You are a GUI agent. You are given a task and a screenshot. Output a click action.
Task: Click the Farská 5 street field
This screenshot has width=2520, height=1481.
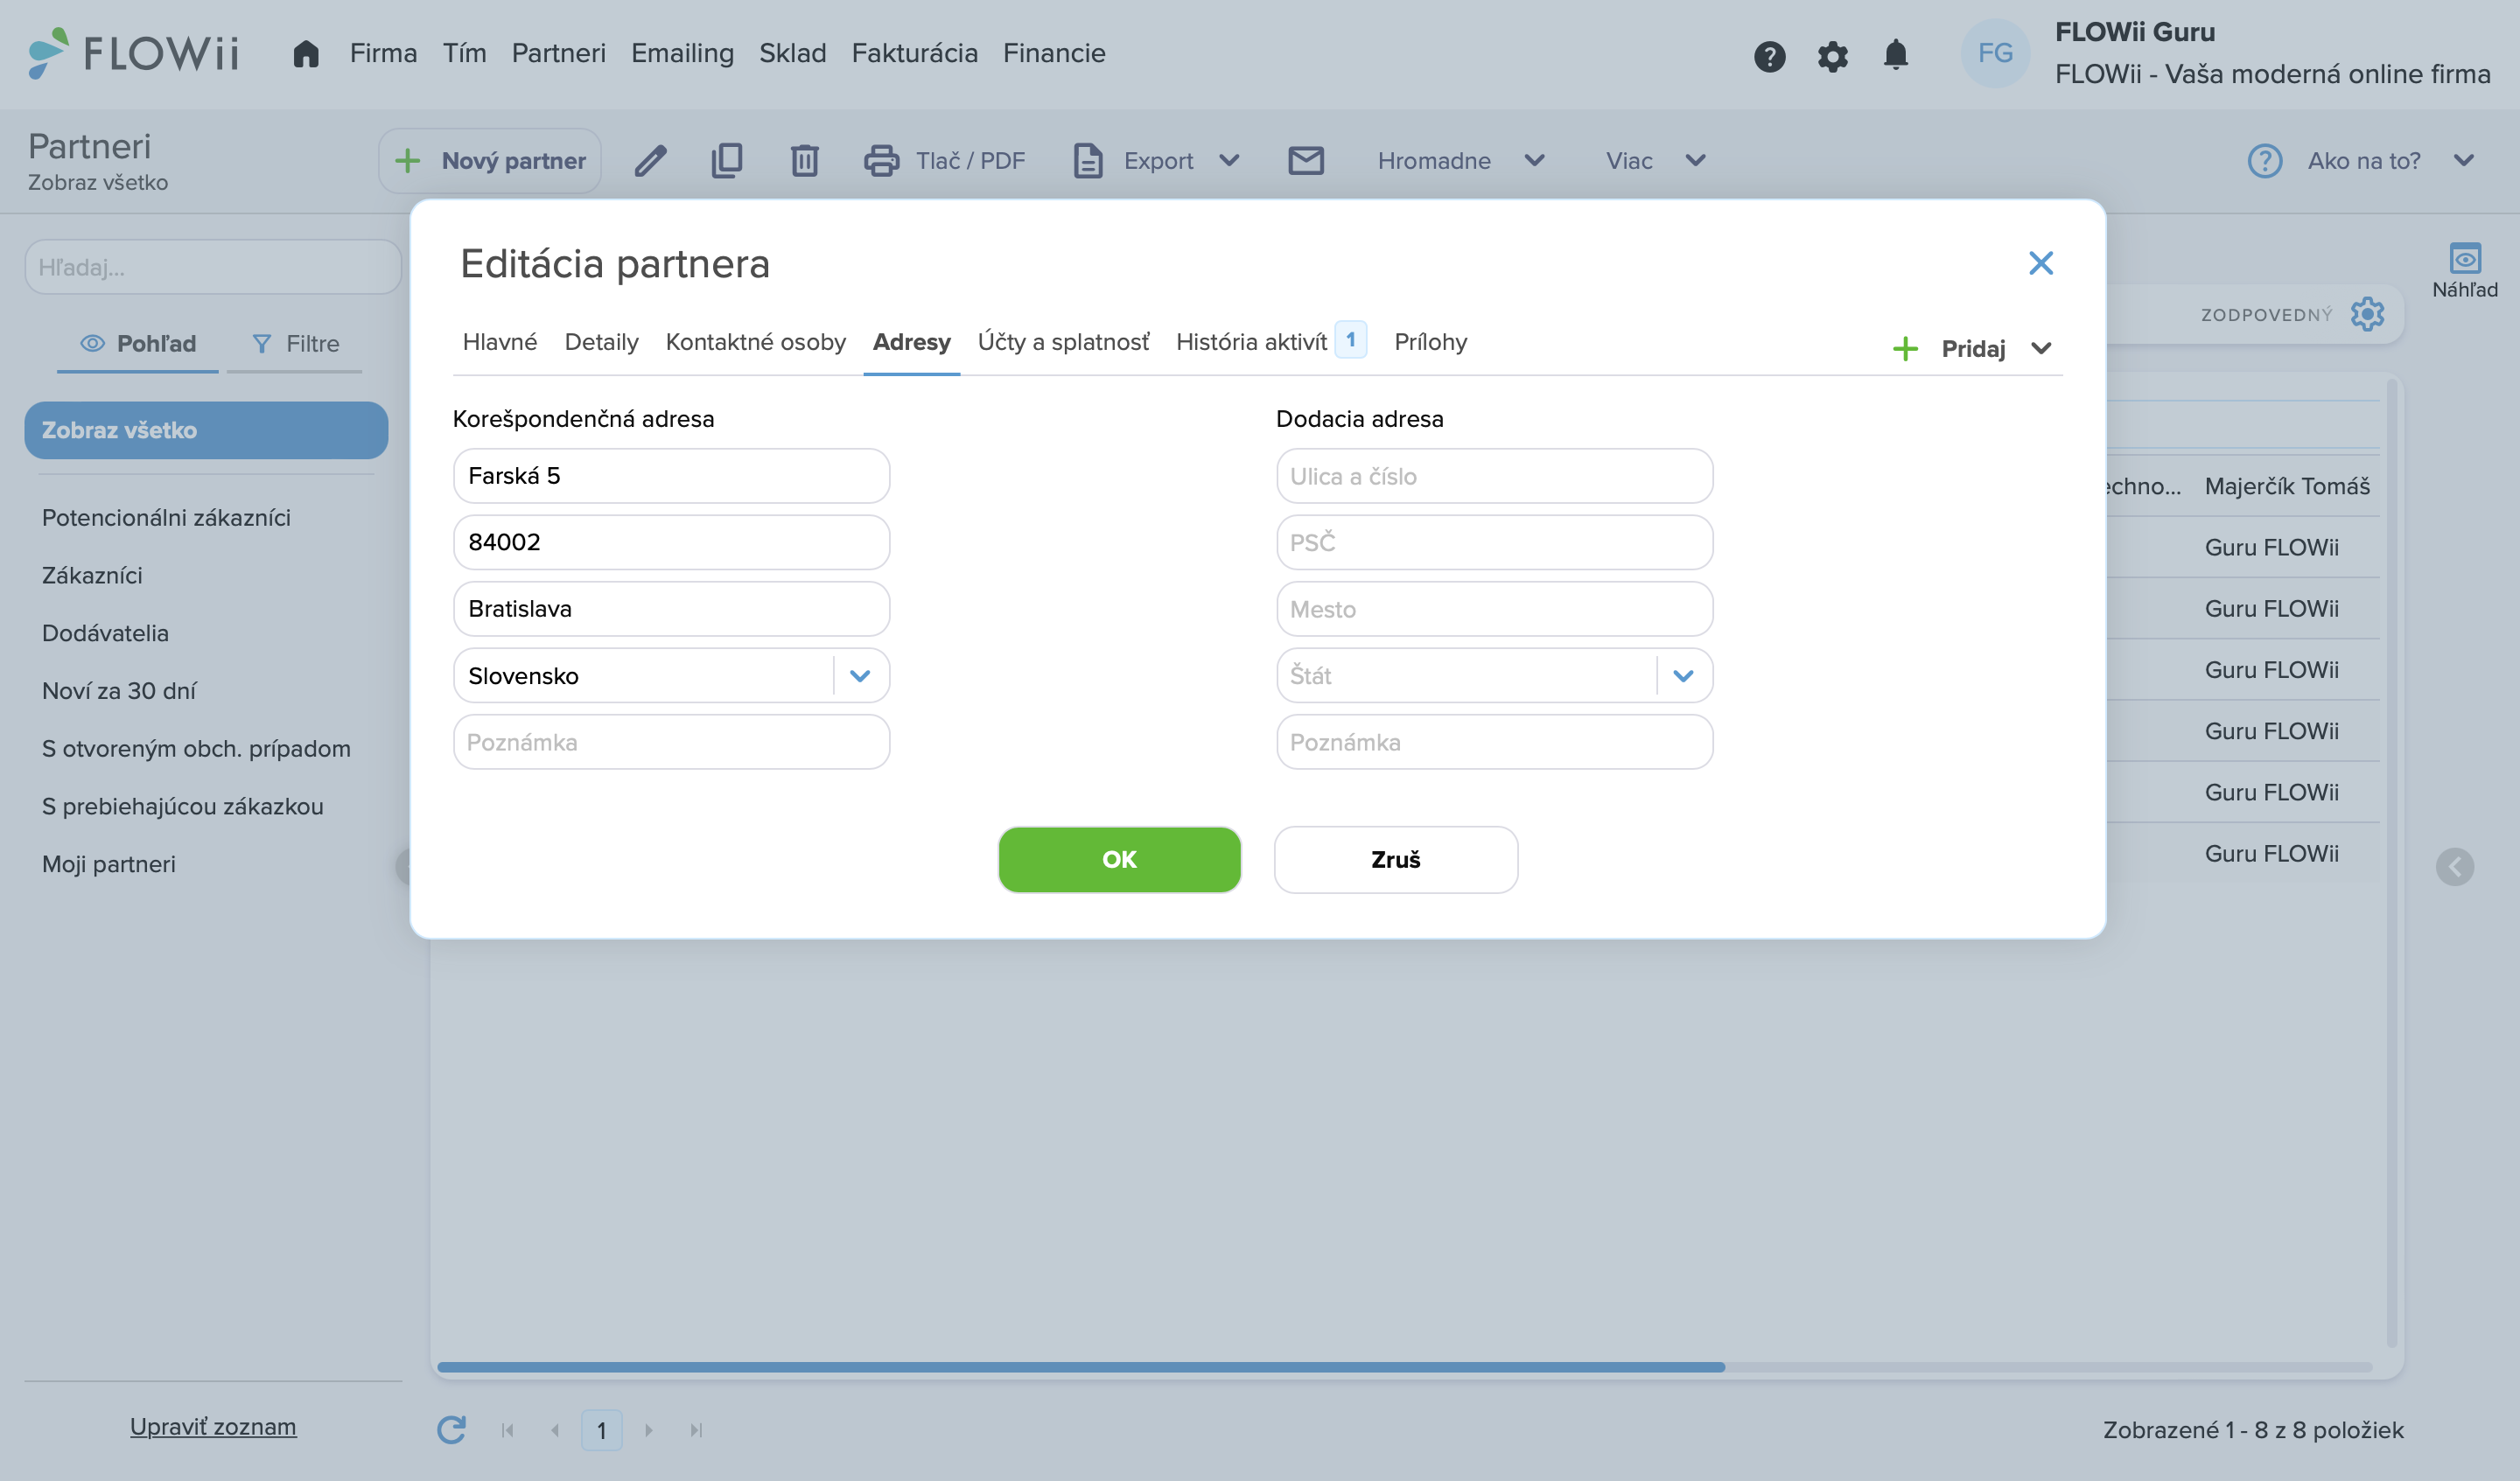(x=671, y=476)
